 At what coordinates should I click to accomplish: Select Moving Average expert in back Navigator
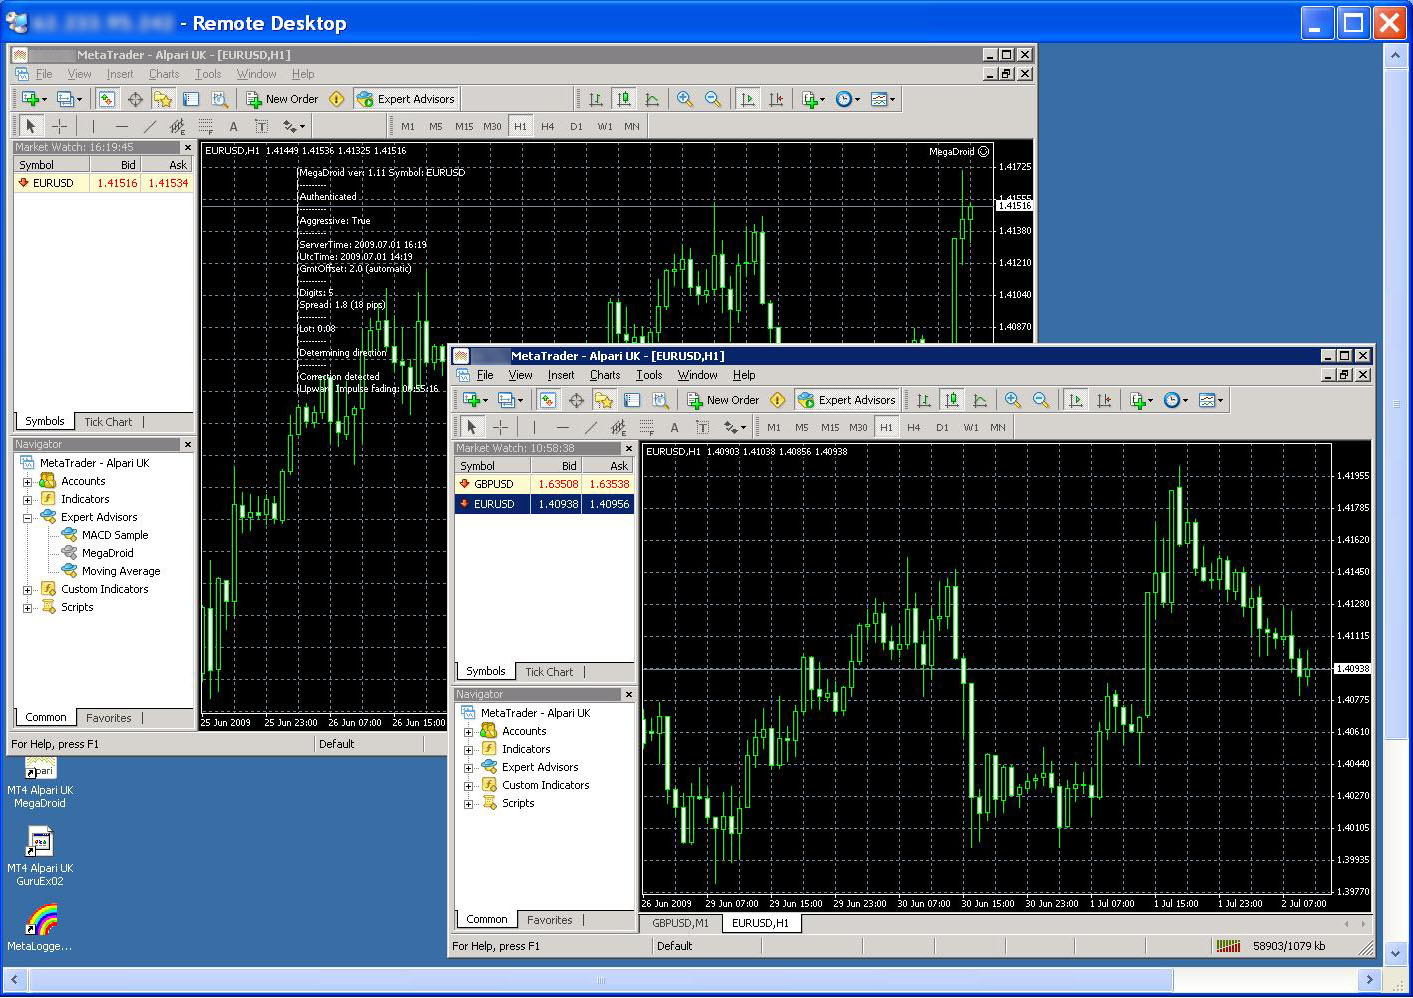click(121, 571)
